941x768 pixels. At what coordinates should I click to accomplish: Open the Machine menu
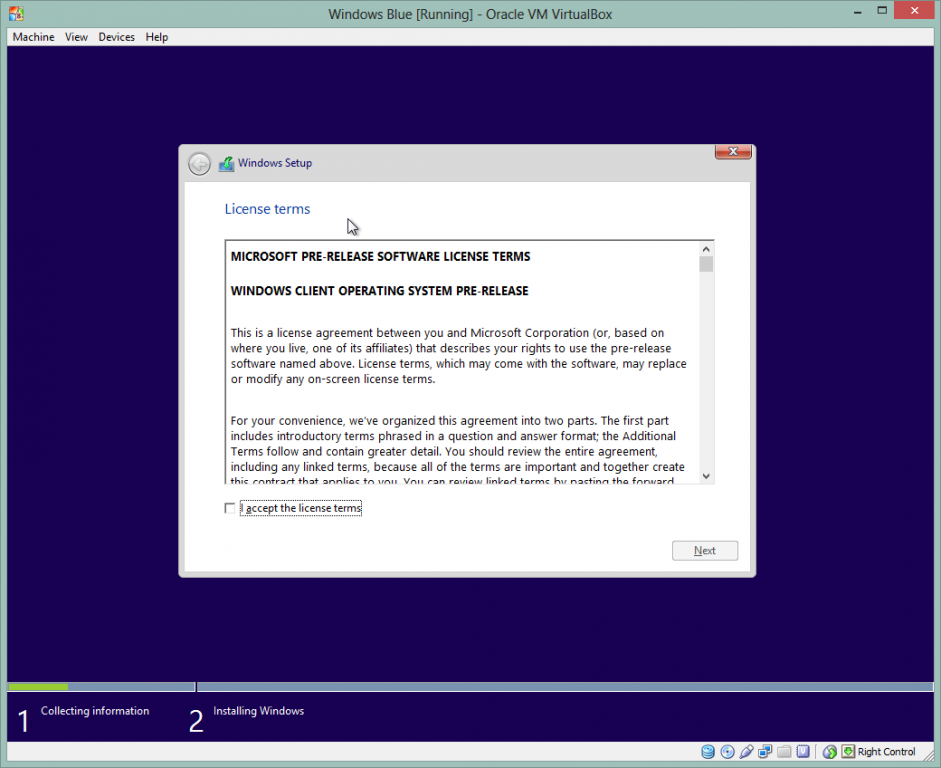(x=34, y=37)
